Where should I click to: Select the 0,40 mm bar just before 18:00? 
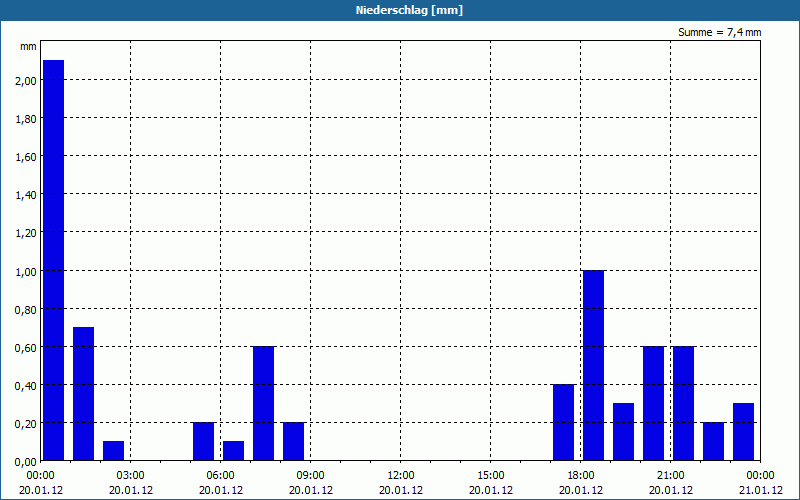coord(564,422)
